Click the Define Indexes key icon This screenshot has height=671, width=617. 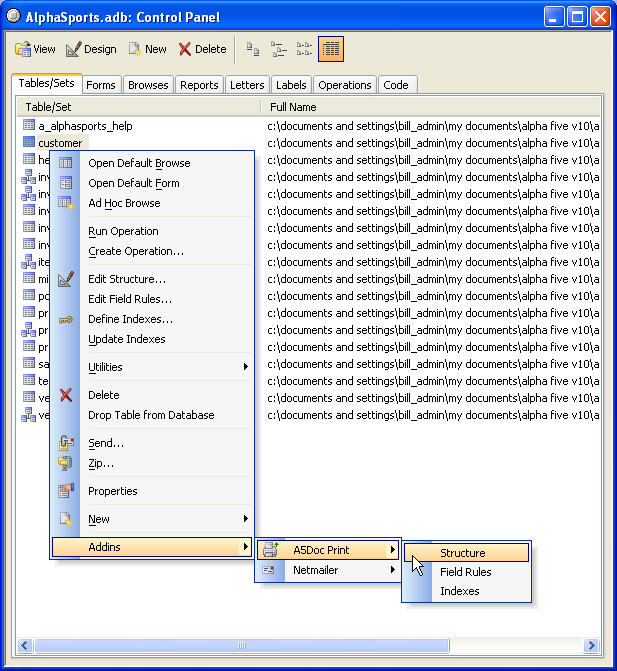(x=66, y=320)
